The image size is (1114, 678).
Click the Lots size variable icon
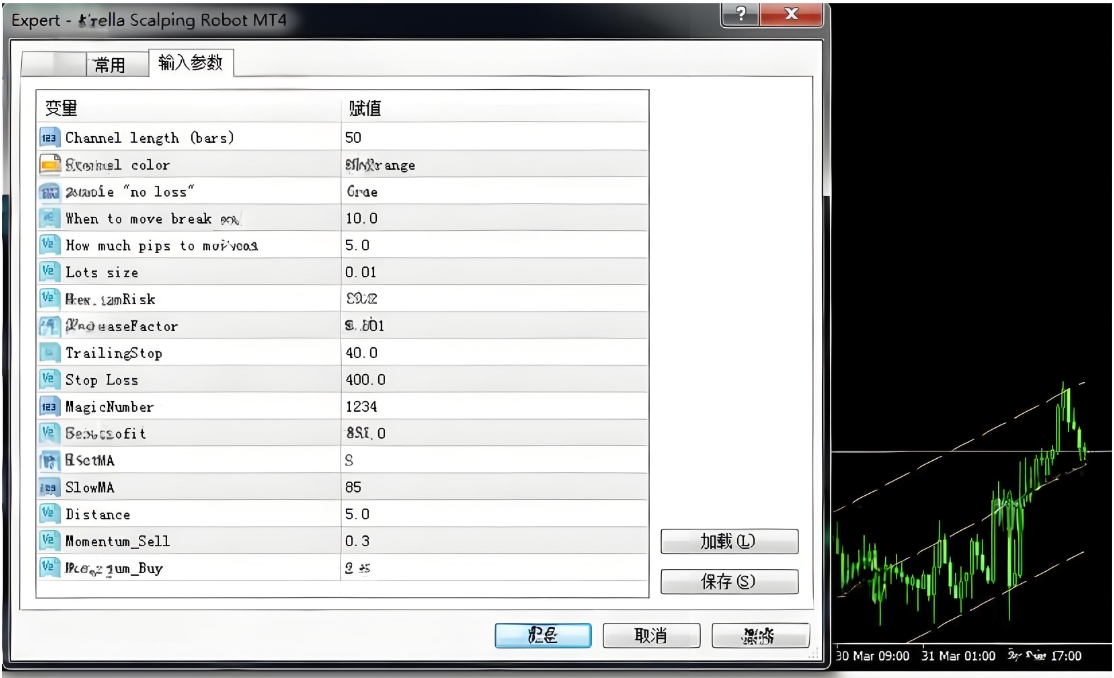click(x=48, y=271)
